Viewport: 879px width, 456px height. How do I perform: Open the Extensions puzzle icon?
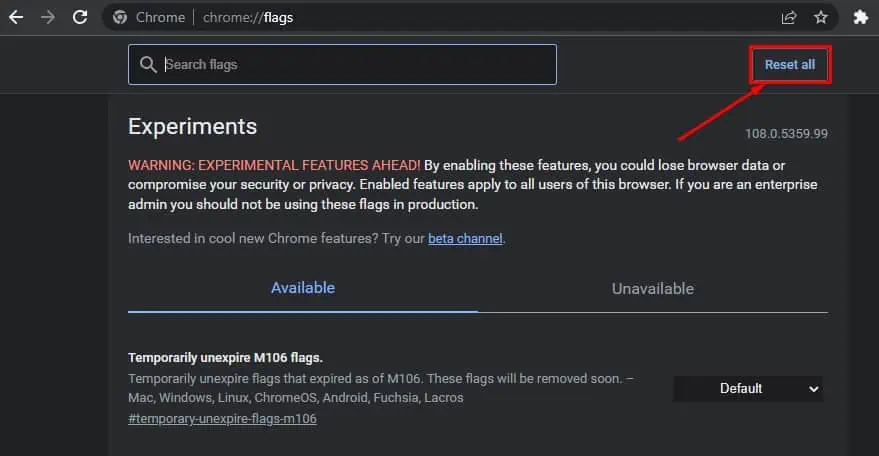point(861,17)
